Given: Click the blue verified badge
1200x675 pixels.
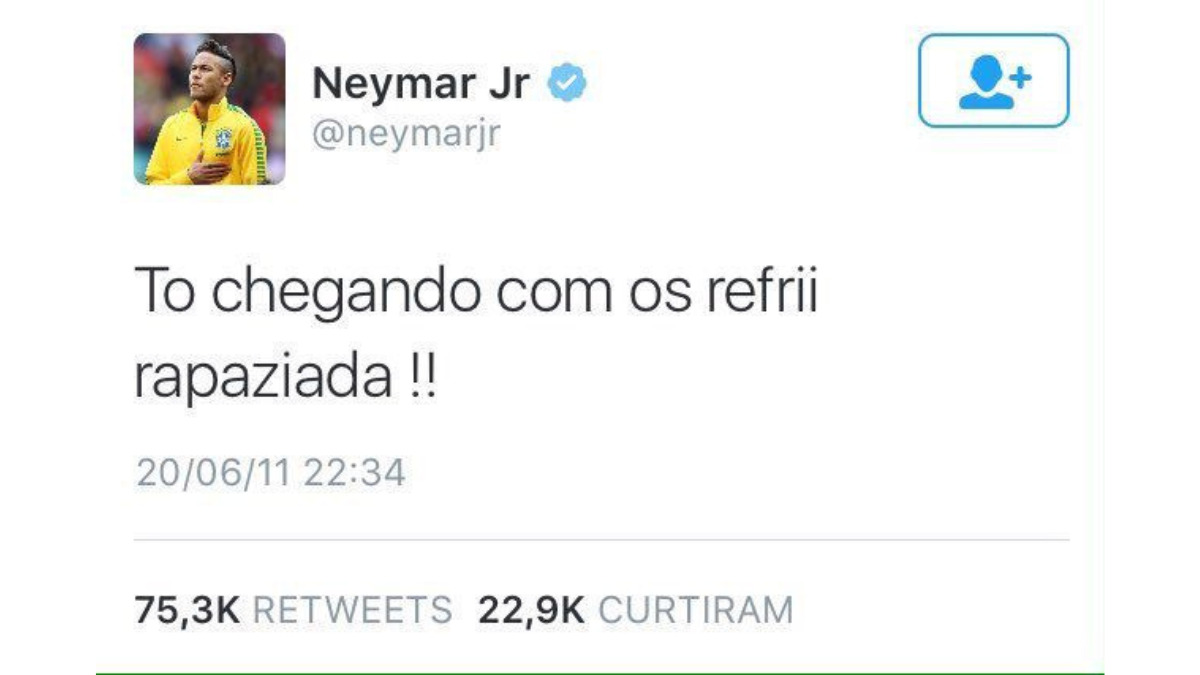Looking at the screenshot, I should pyautogui.click(x=566, y=84).
